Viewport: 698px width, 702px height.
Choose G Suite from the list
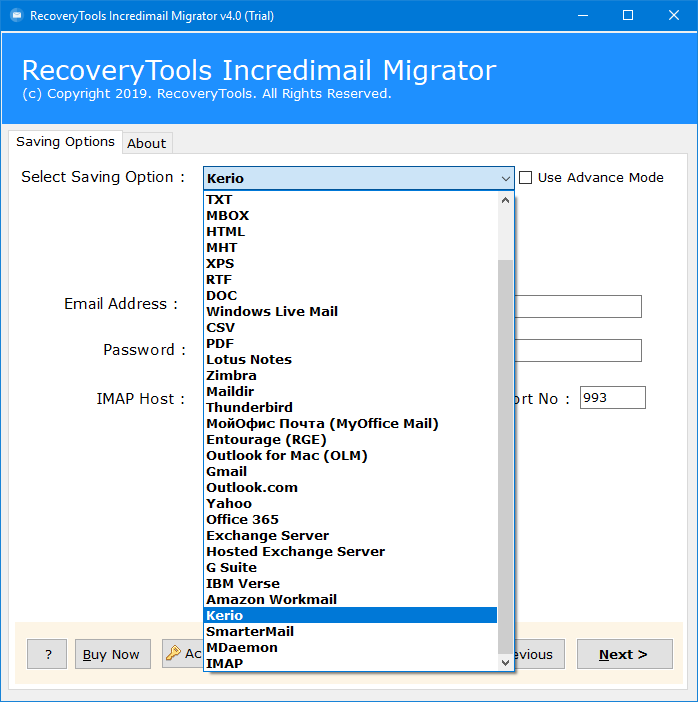coord(351,568)
